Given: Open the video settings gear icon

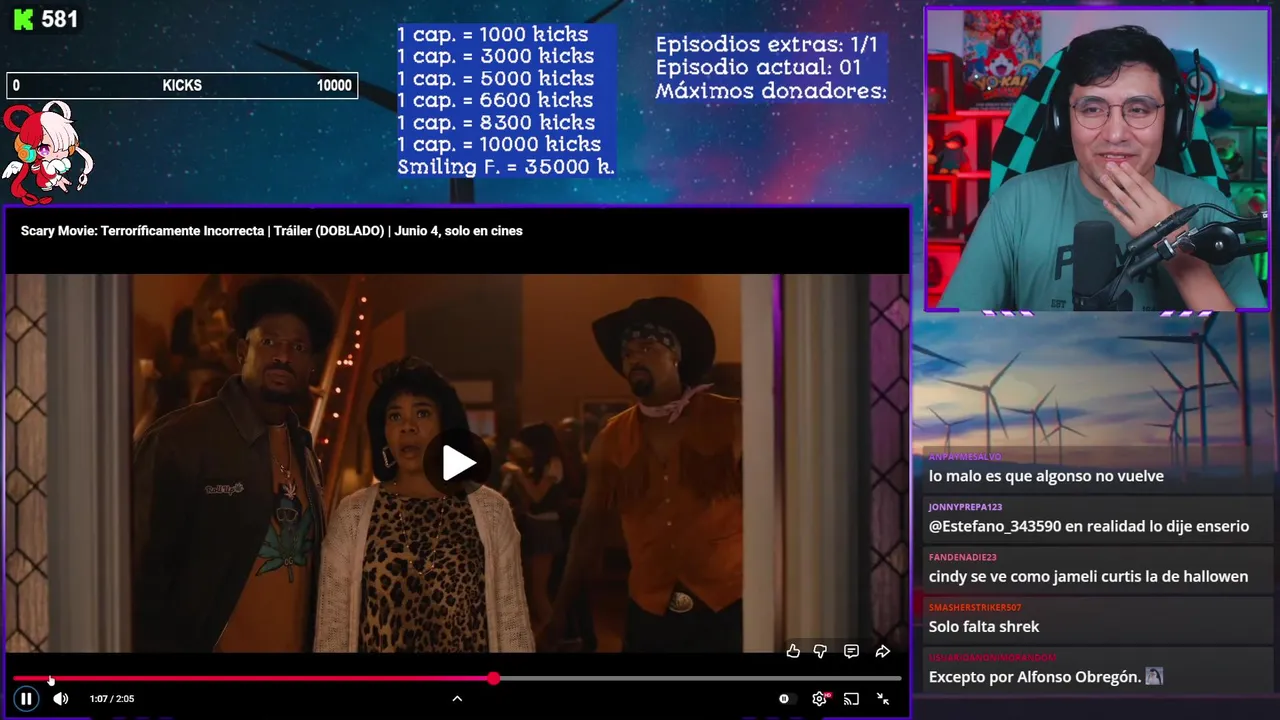Looking at the screenshot, I should (819, 699).
